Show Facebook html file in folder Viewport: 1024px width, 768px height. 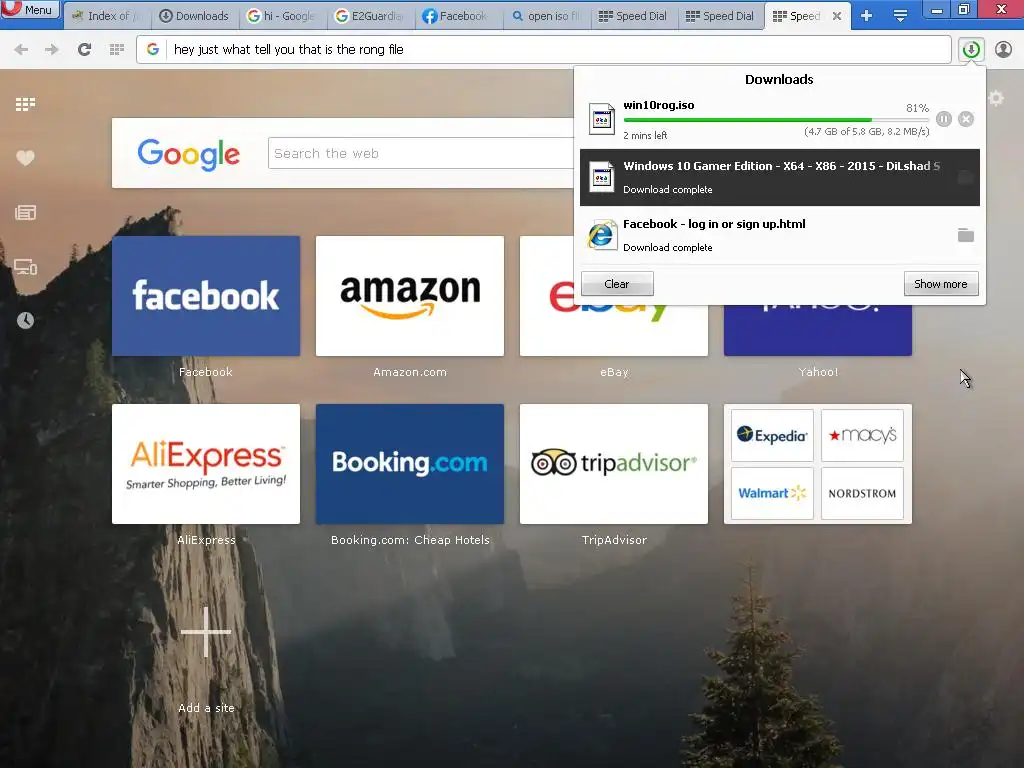(966, 235)
